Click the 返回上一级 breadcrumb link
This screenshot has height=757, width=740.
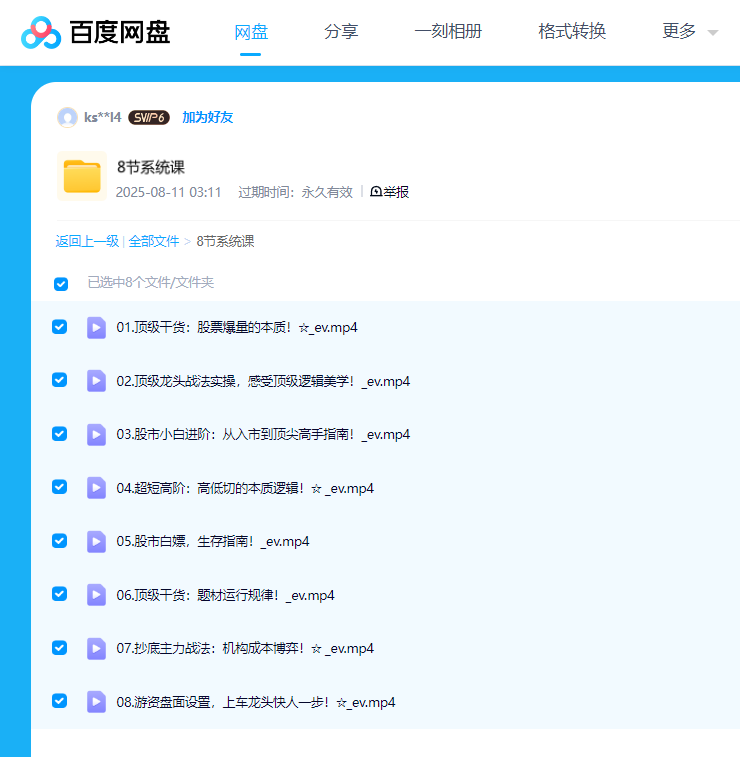click(87, 241)
